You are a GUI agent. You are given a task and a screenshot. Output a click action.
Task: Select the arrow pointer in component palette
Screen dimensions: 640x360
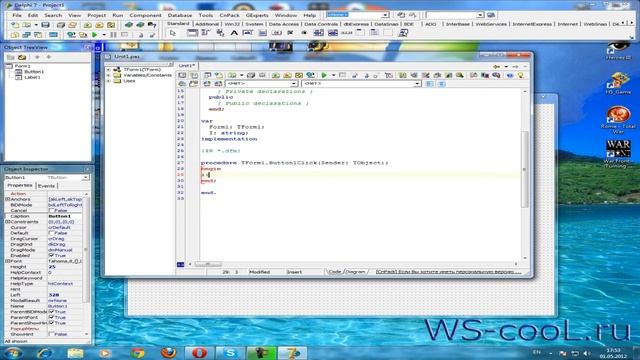[x=173, y=33]
